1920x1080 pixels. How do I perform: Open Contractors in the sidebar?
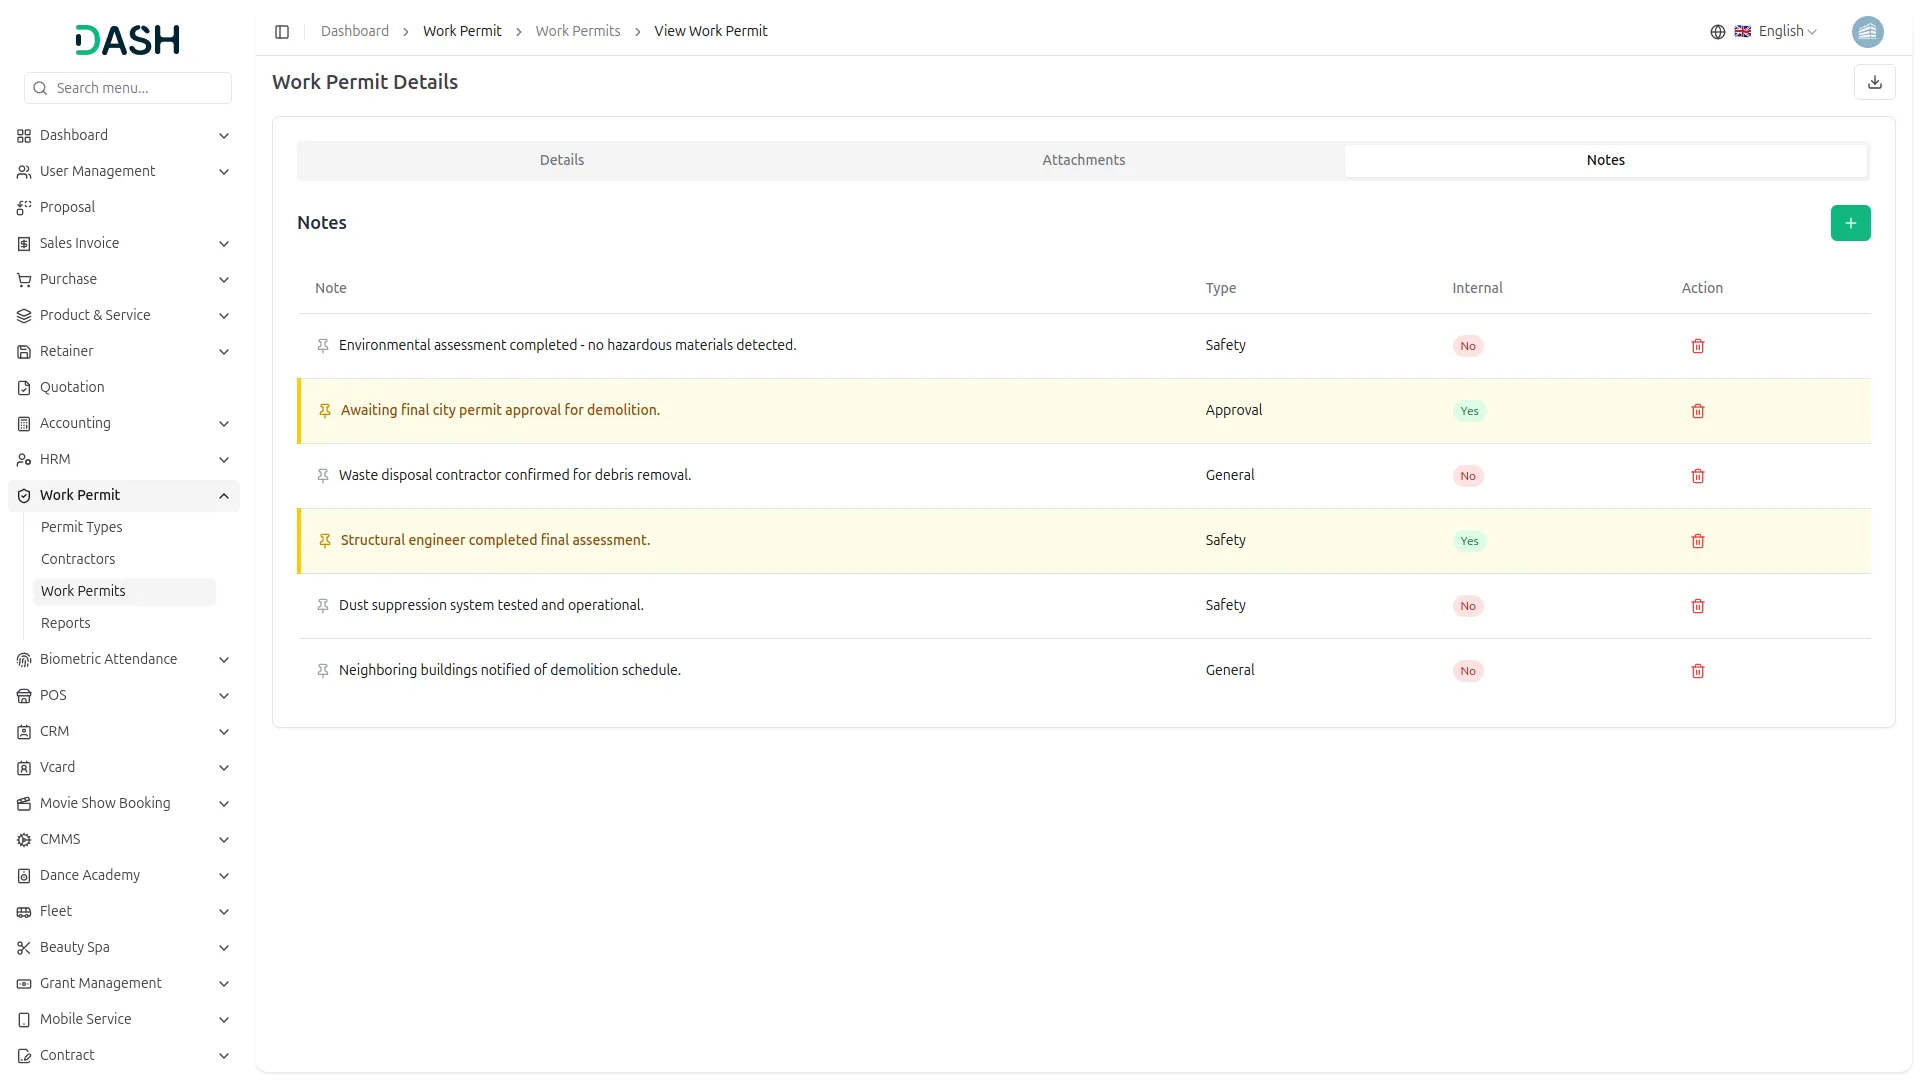click(78, 559)
